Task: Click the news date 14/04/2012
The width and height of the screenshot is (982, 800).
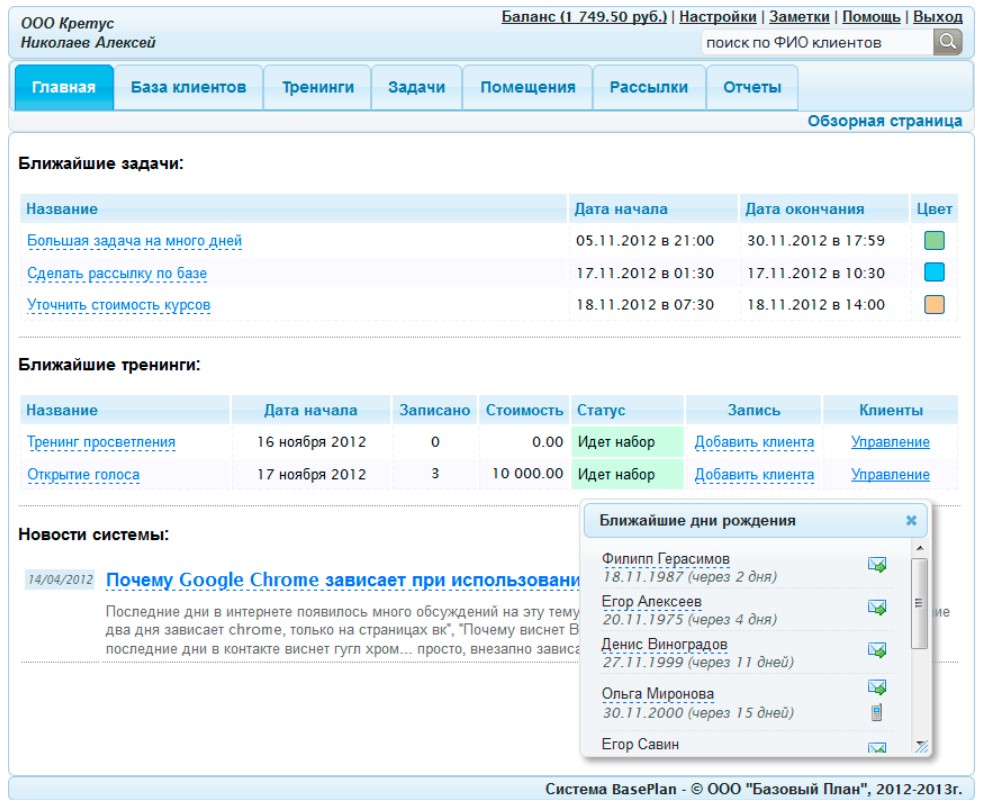Action: point(60,579)
